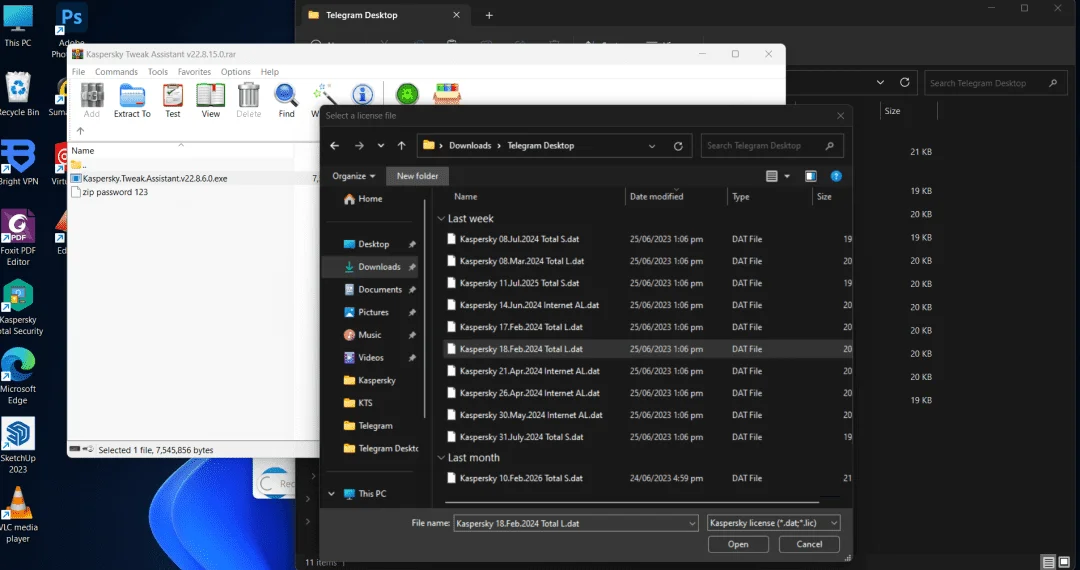Select Kaspersky 14.Jun.2024 Internet AL.dat file
The image size is (1080, 570).
[x=529, y=306]
